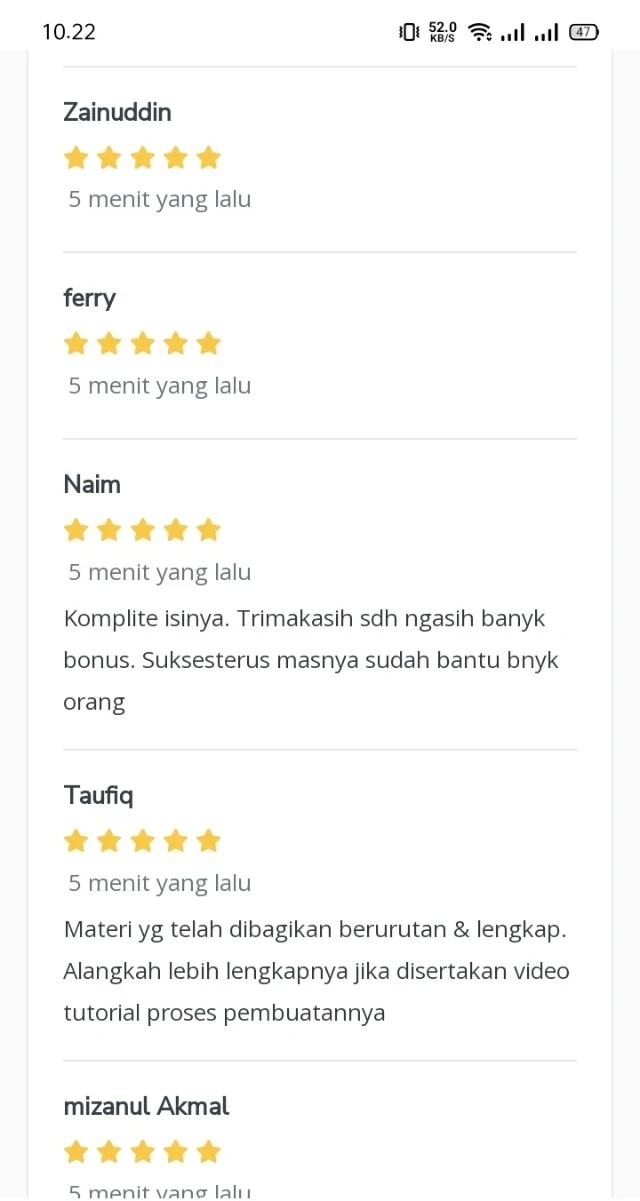Tap the clock time in status bar
Image resolution: width=640 pixels, height=1201 pixels.
click(x=69, y=32)
